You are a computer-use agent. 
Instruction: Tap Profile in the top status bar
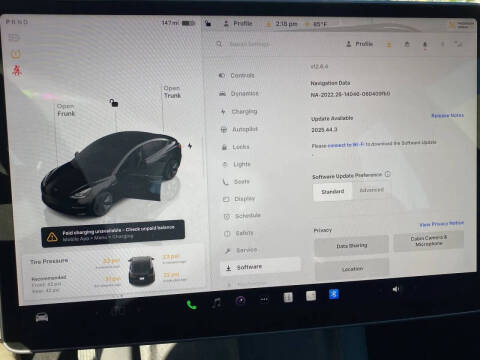coord(238,24)
